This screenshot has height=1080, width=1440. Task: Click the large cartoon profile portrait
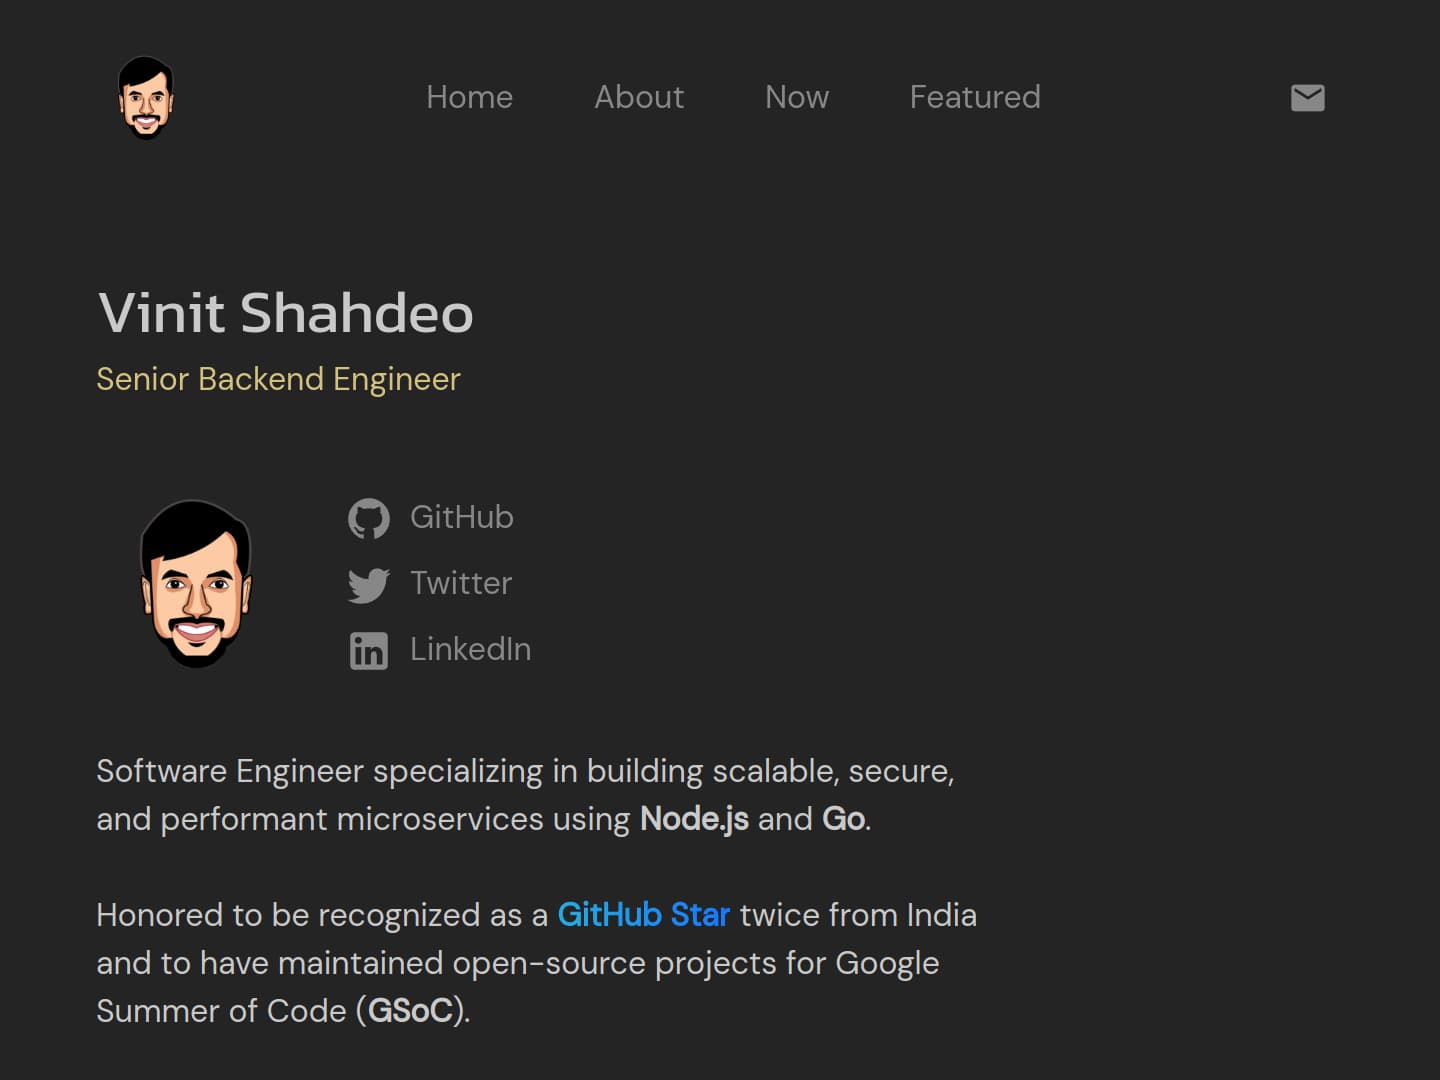pos(196,584)
